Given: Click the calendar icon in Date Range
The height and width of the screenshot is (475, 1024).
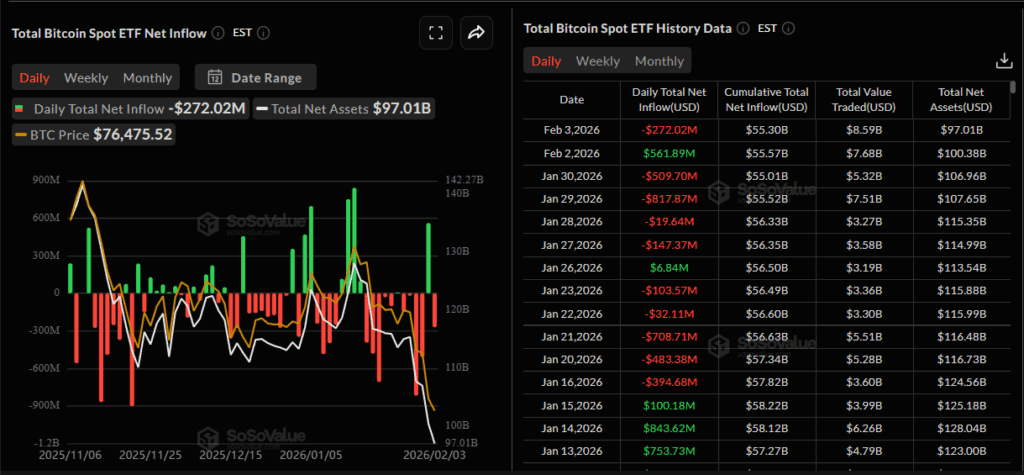Looking at the screenshot, I should [x=214, y=77].
